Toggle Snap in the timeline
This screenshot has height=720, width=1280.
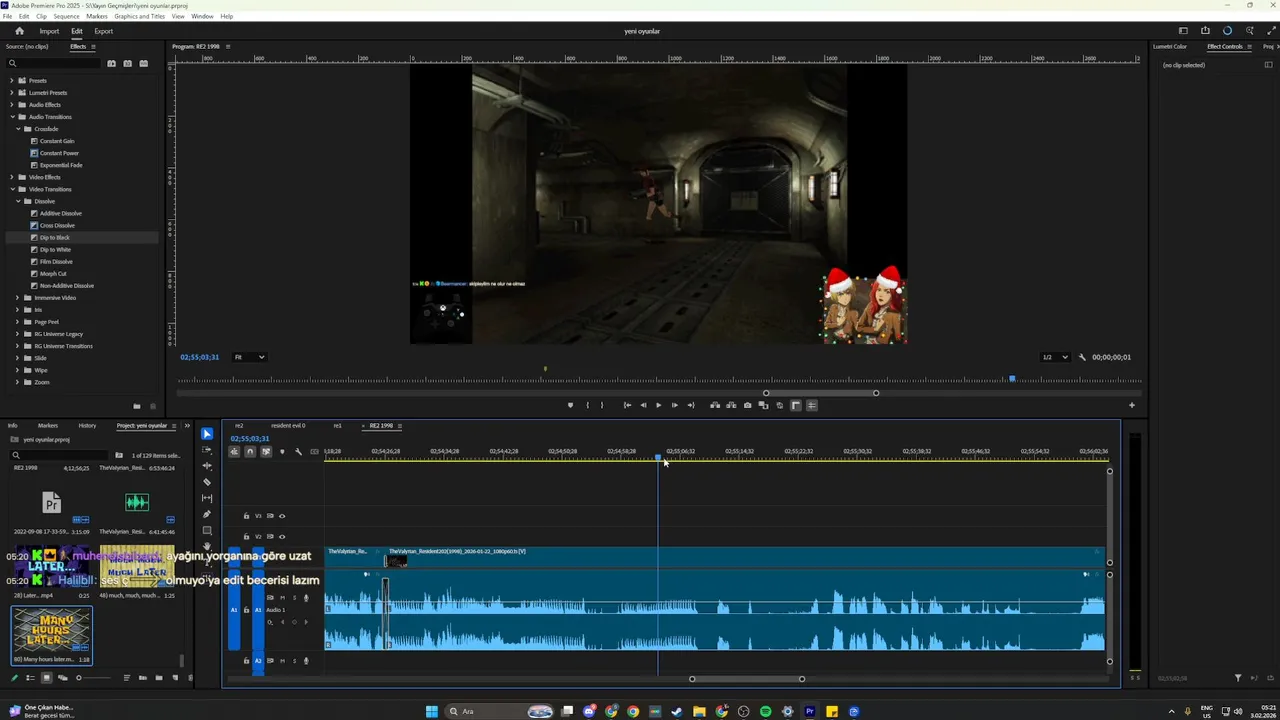pyautogui.click(x=250, y=452)
